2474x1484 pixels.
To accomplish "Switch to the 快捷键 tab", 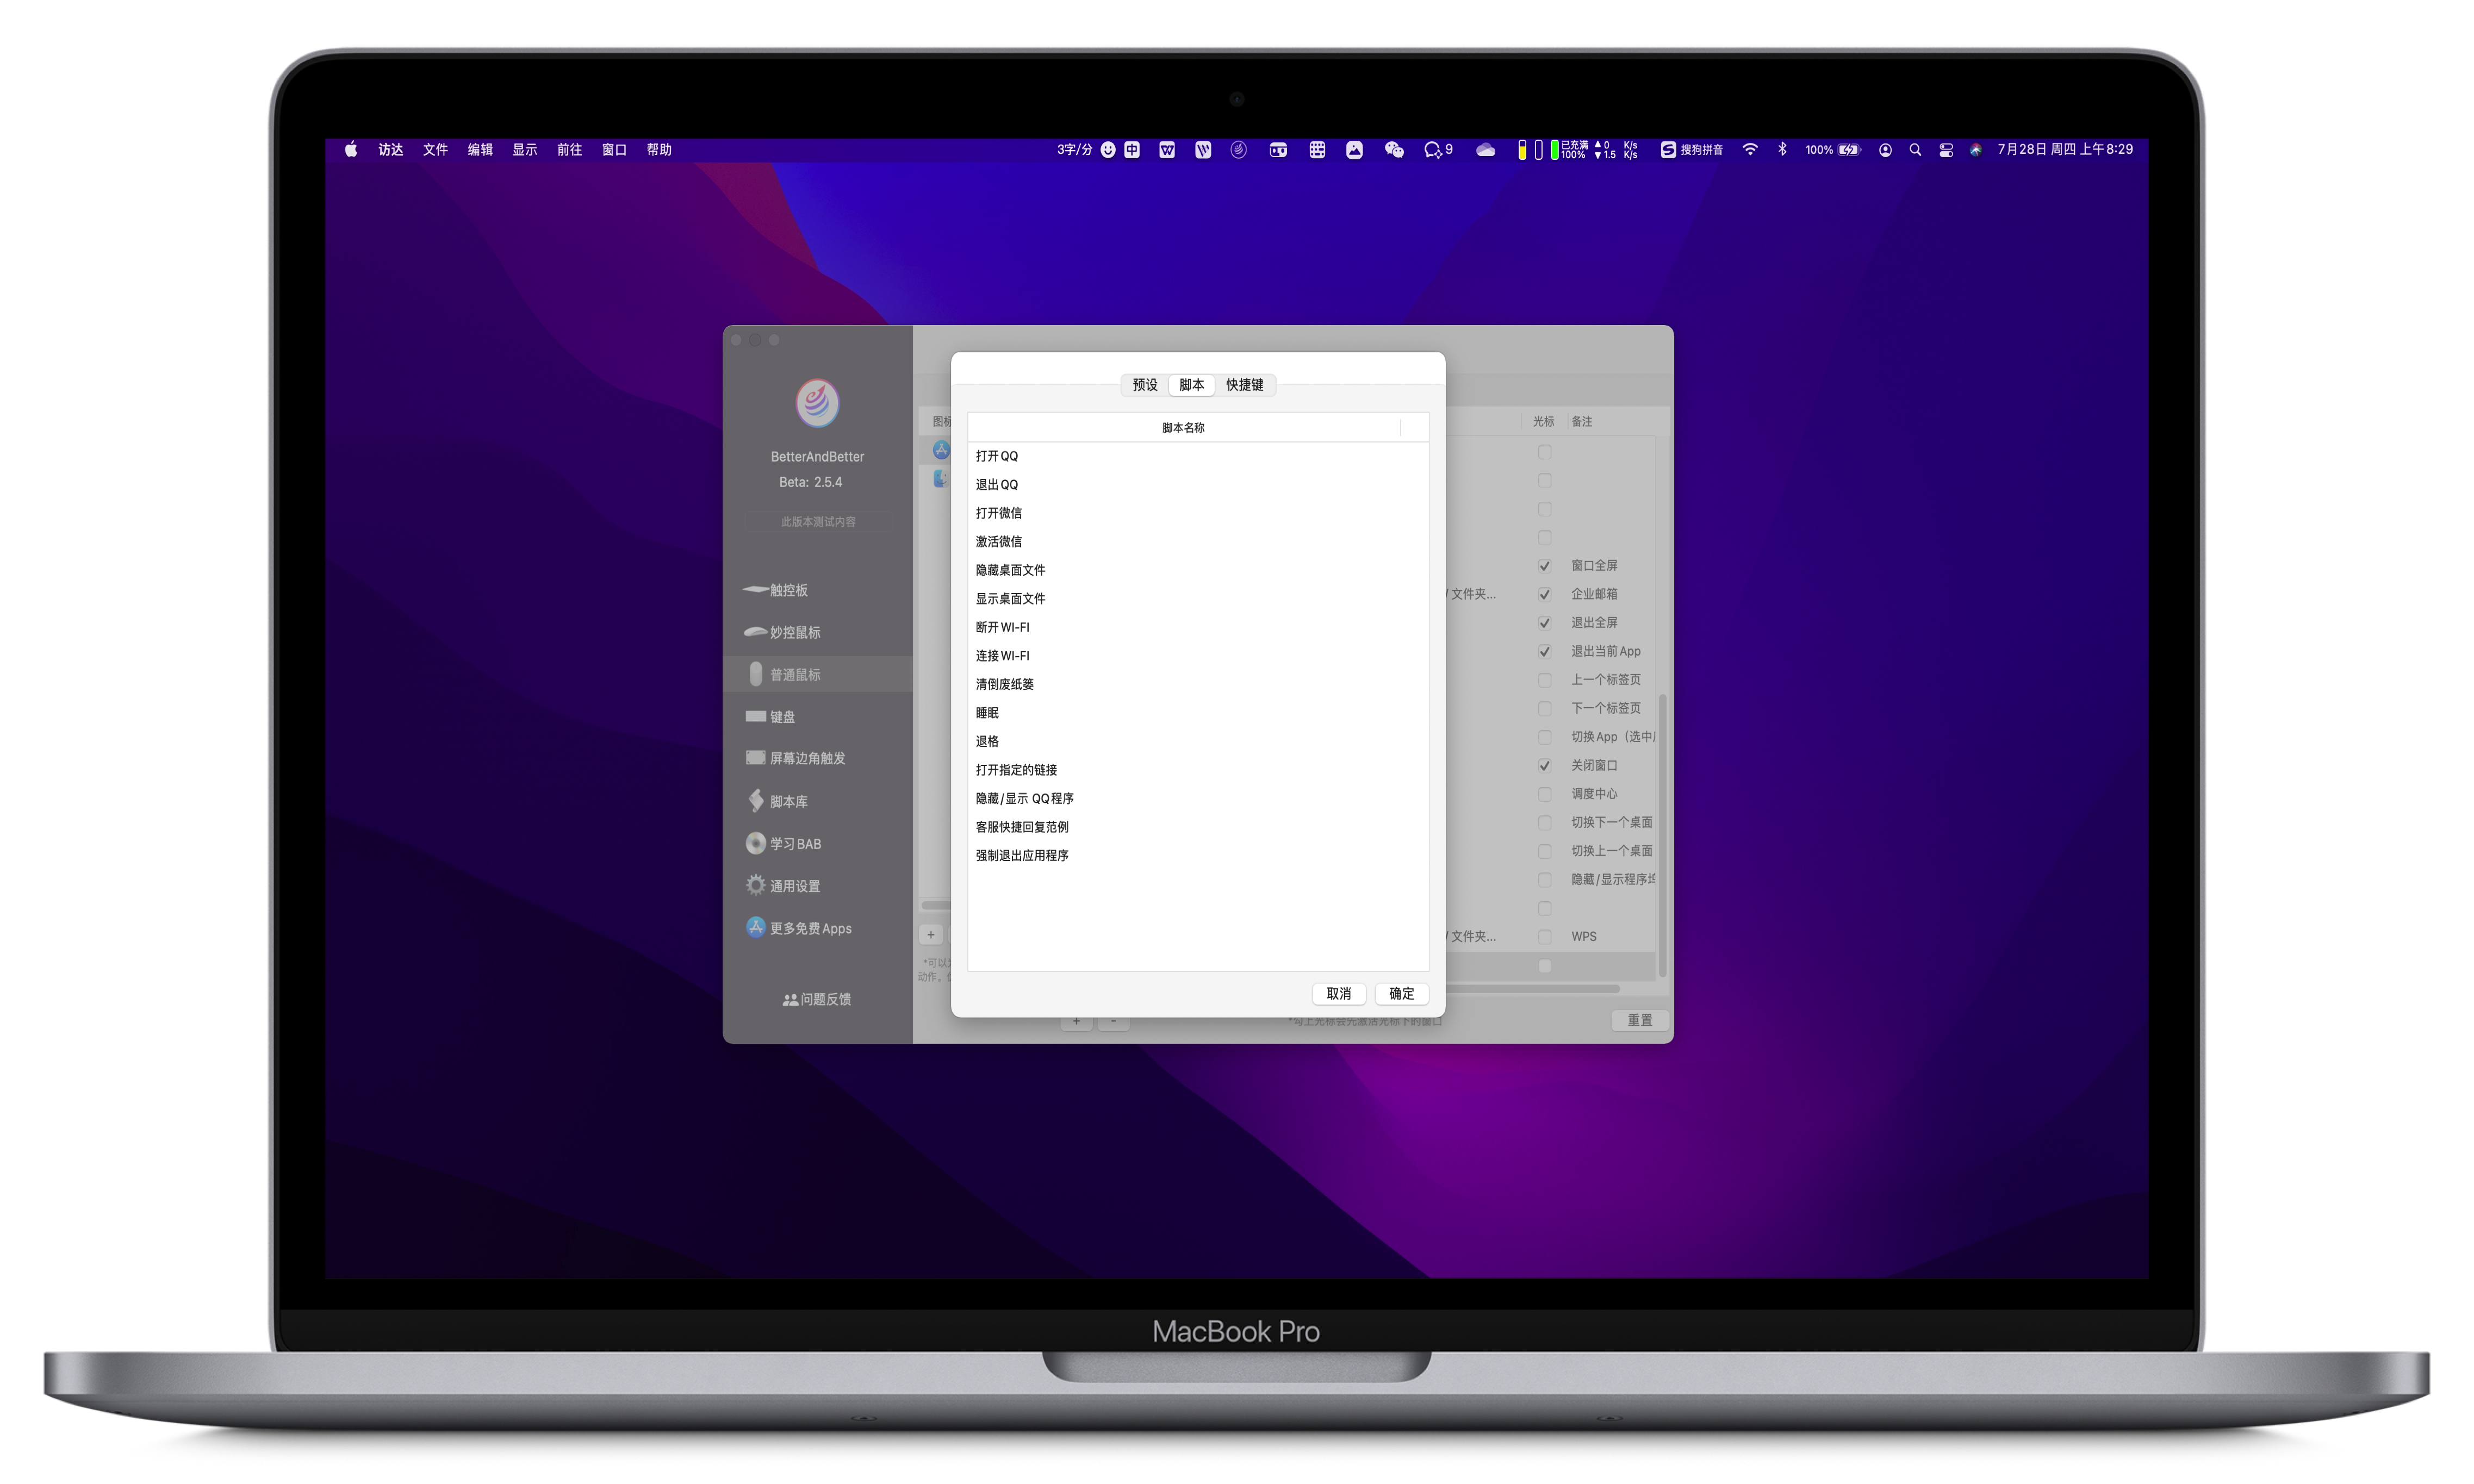I will coord(1245,385).
